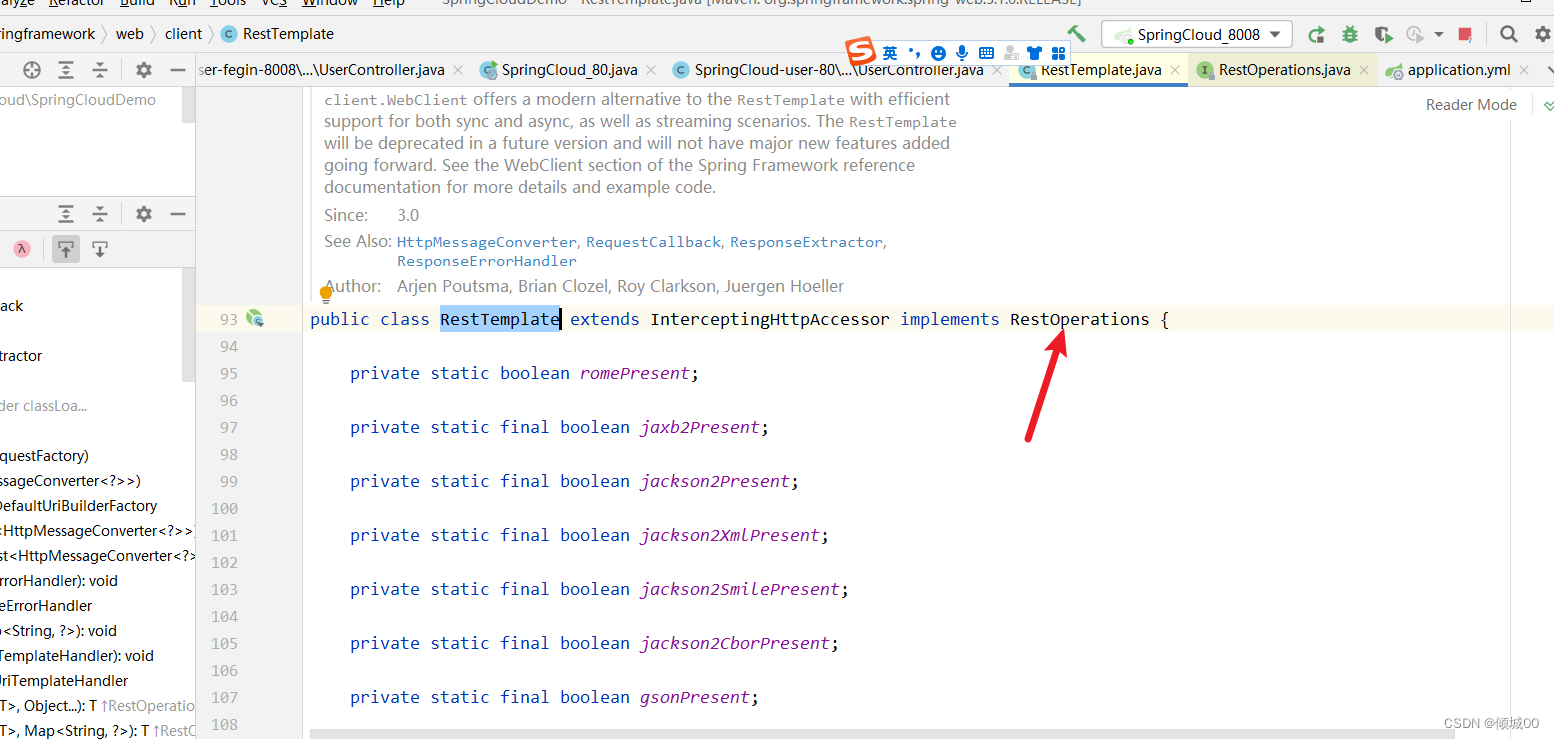Click the green inspection checkmark widget
The image size is (1554, 739).
point(1548,105)
